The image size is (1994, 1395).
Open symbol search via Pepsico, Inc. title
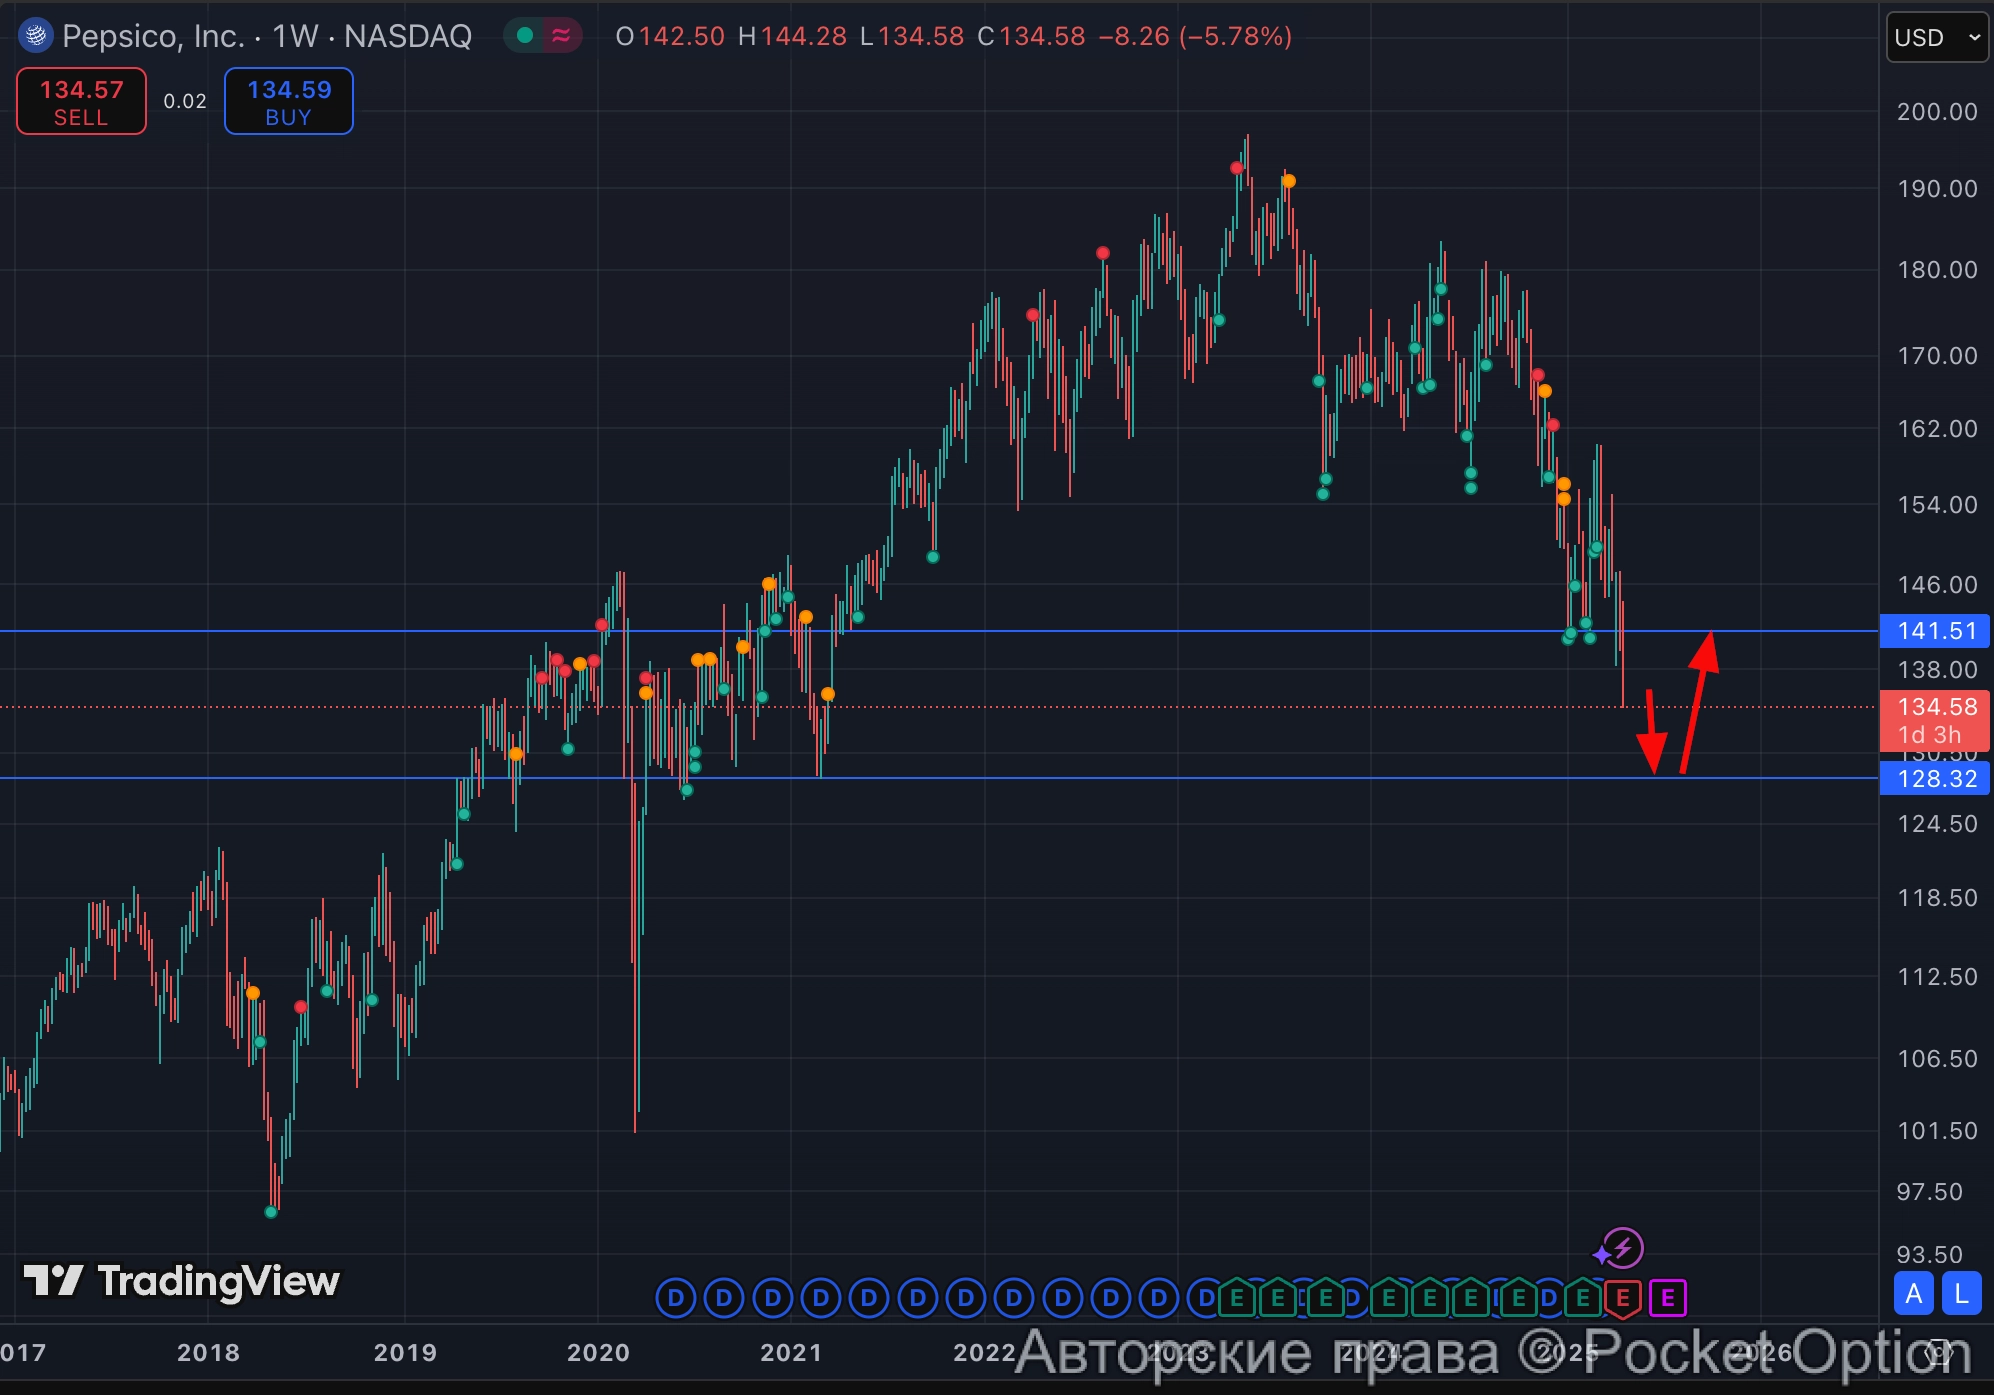(x=153, y=36)
